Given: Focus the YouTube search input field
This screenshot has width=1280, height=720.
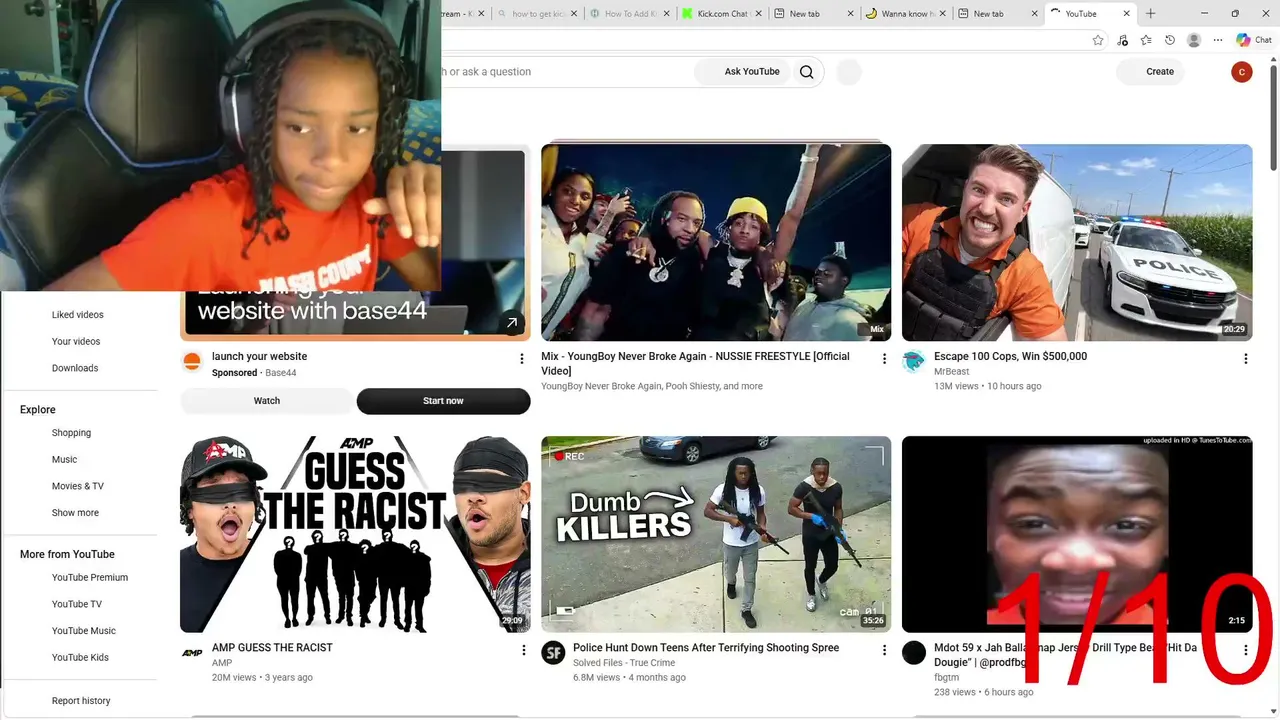Looking at the screenshot, I should coord(566,72).
